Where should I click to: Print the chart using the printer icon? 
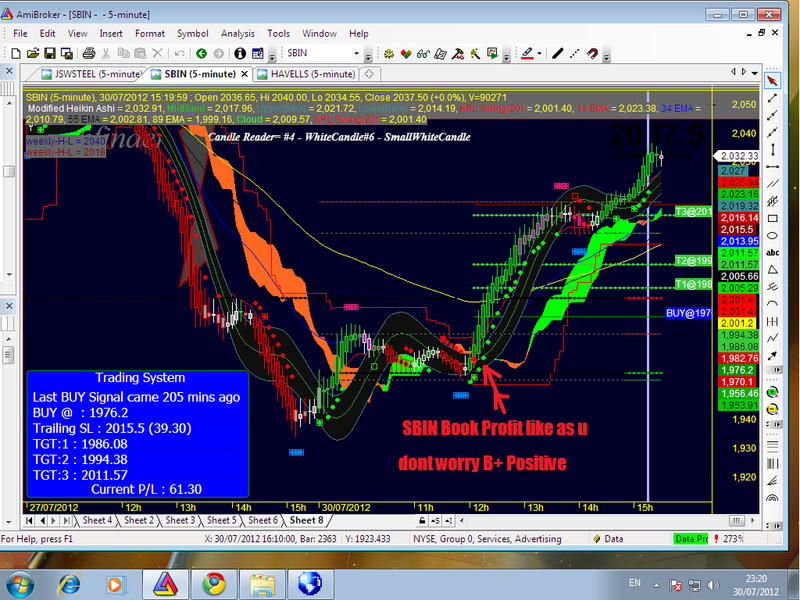coord(89,53)
